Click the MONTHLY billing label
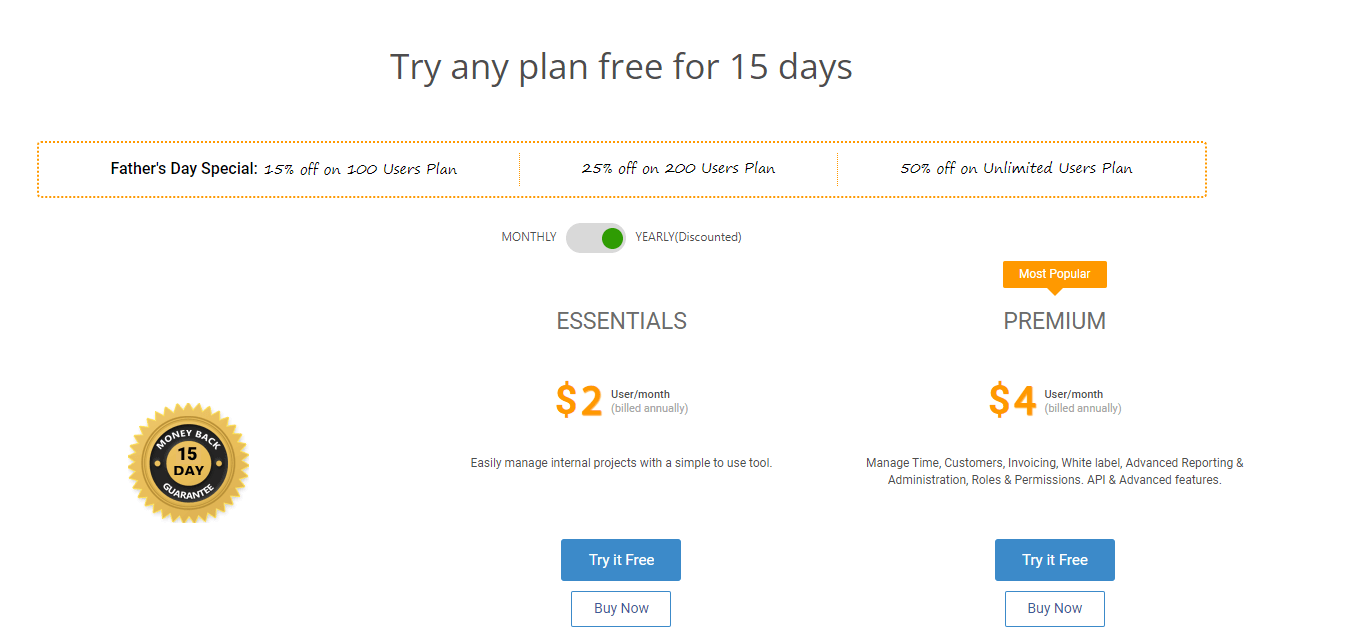This screenshot has height=636, width=1352. [x=529, y=238]
